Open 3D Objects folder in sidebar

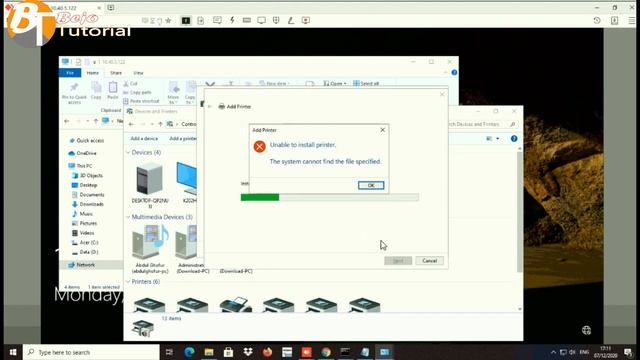[x=87, y=176]
